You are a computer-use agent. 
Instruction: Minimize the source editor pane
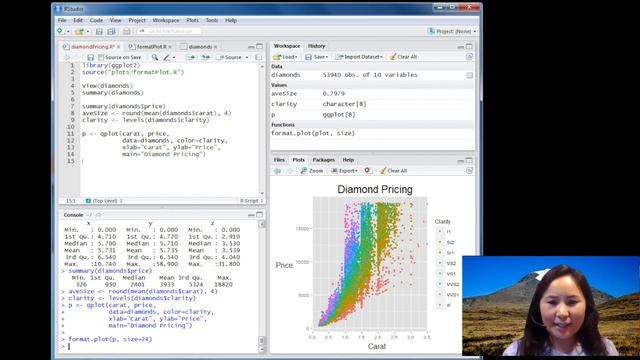[x=251, y=47]
